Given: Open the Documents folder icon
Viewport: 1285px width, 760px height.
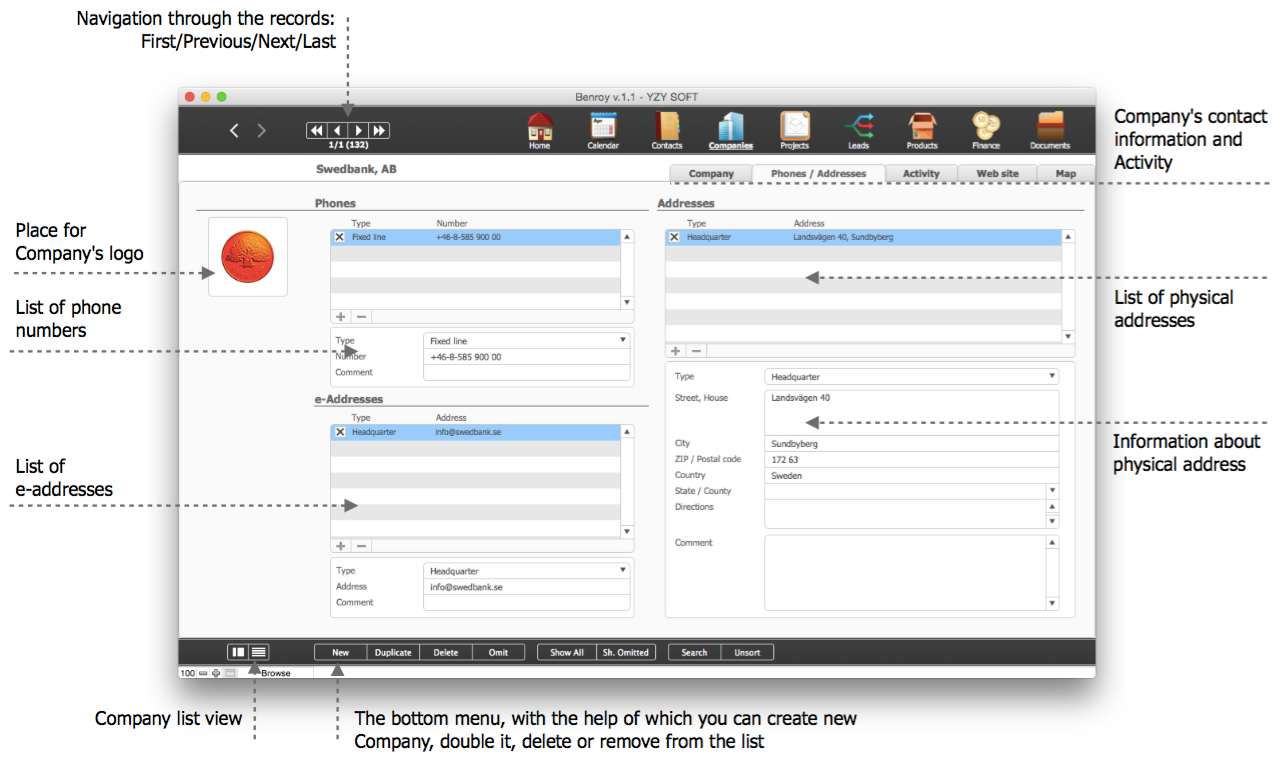Looking at the screenshot, I should pyautogui.click(x=1050, y=127).
